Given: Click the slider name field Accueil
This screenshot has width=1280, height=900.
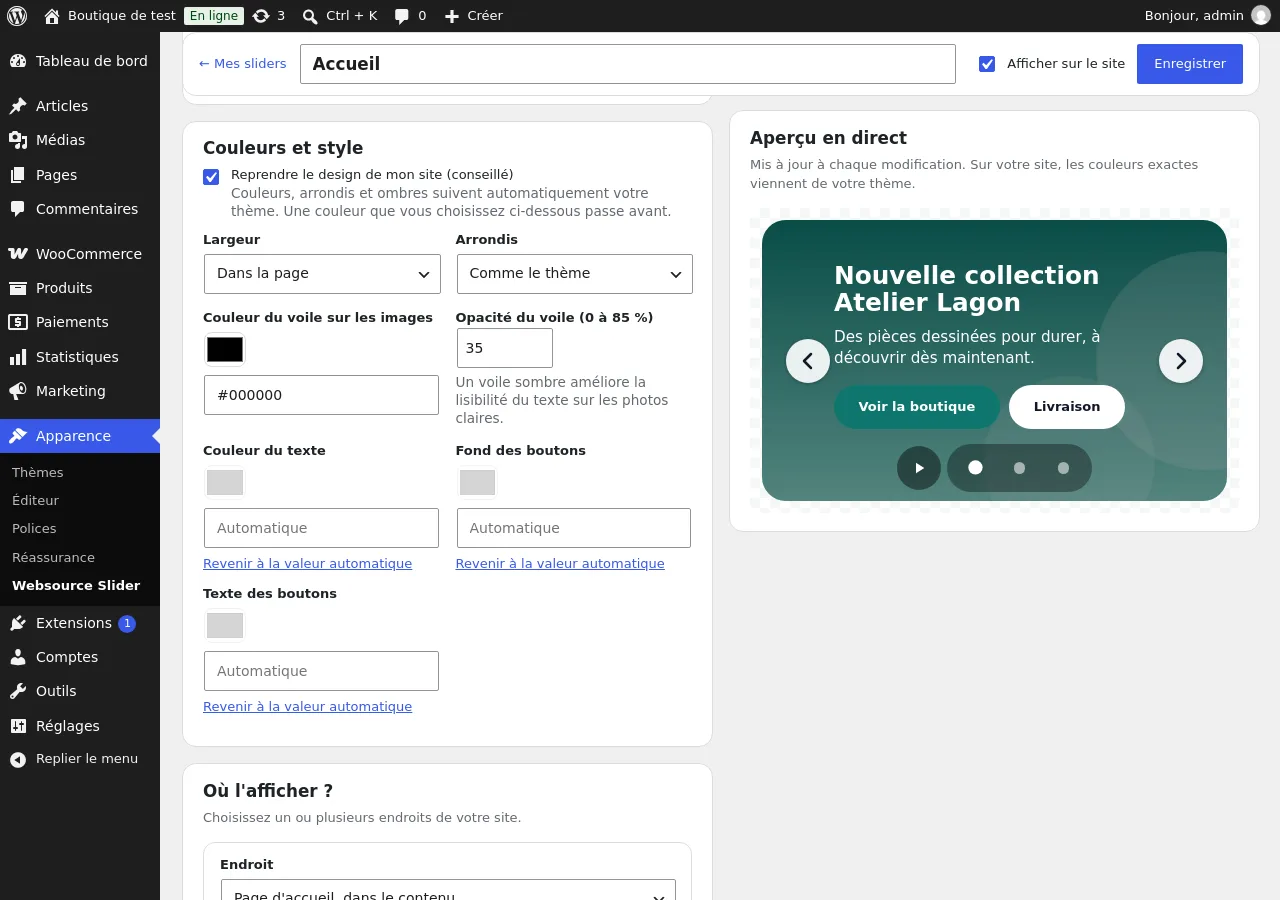Looking at the screenshot, I should [628, 64].
